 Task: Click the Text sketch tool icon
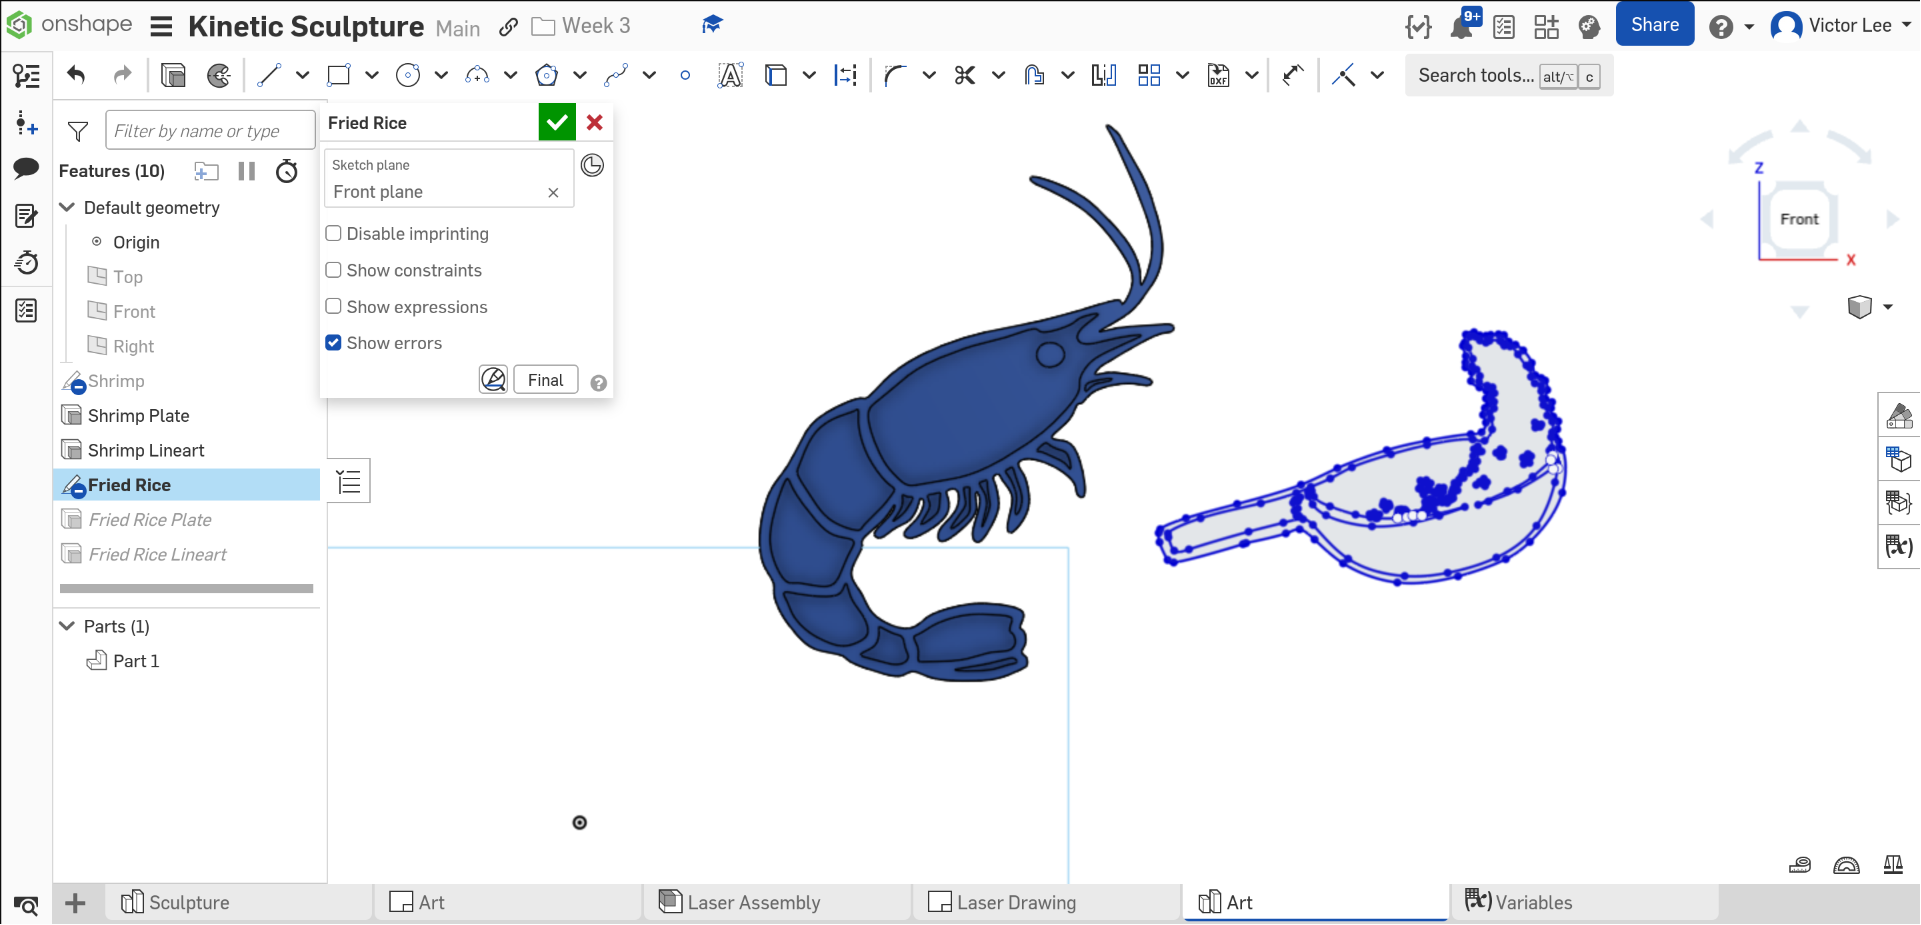pos(730,76)
